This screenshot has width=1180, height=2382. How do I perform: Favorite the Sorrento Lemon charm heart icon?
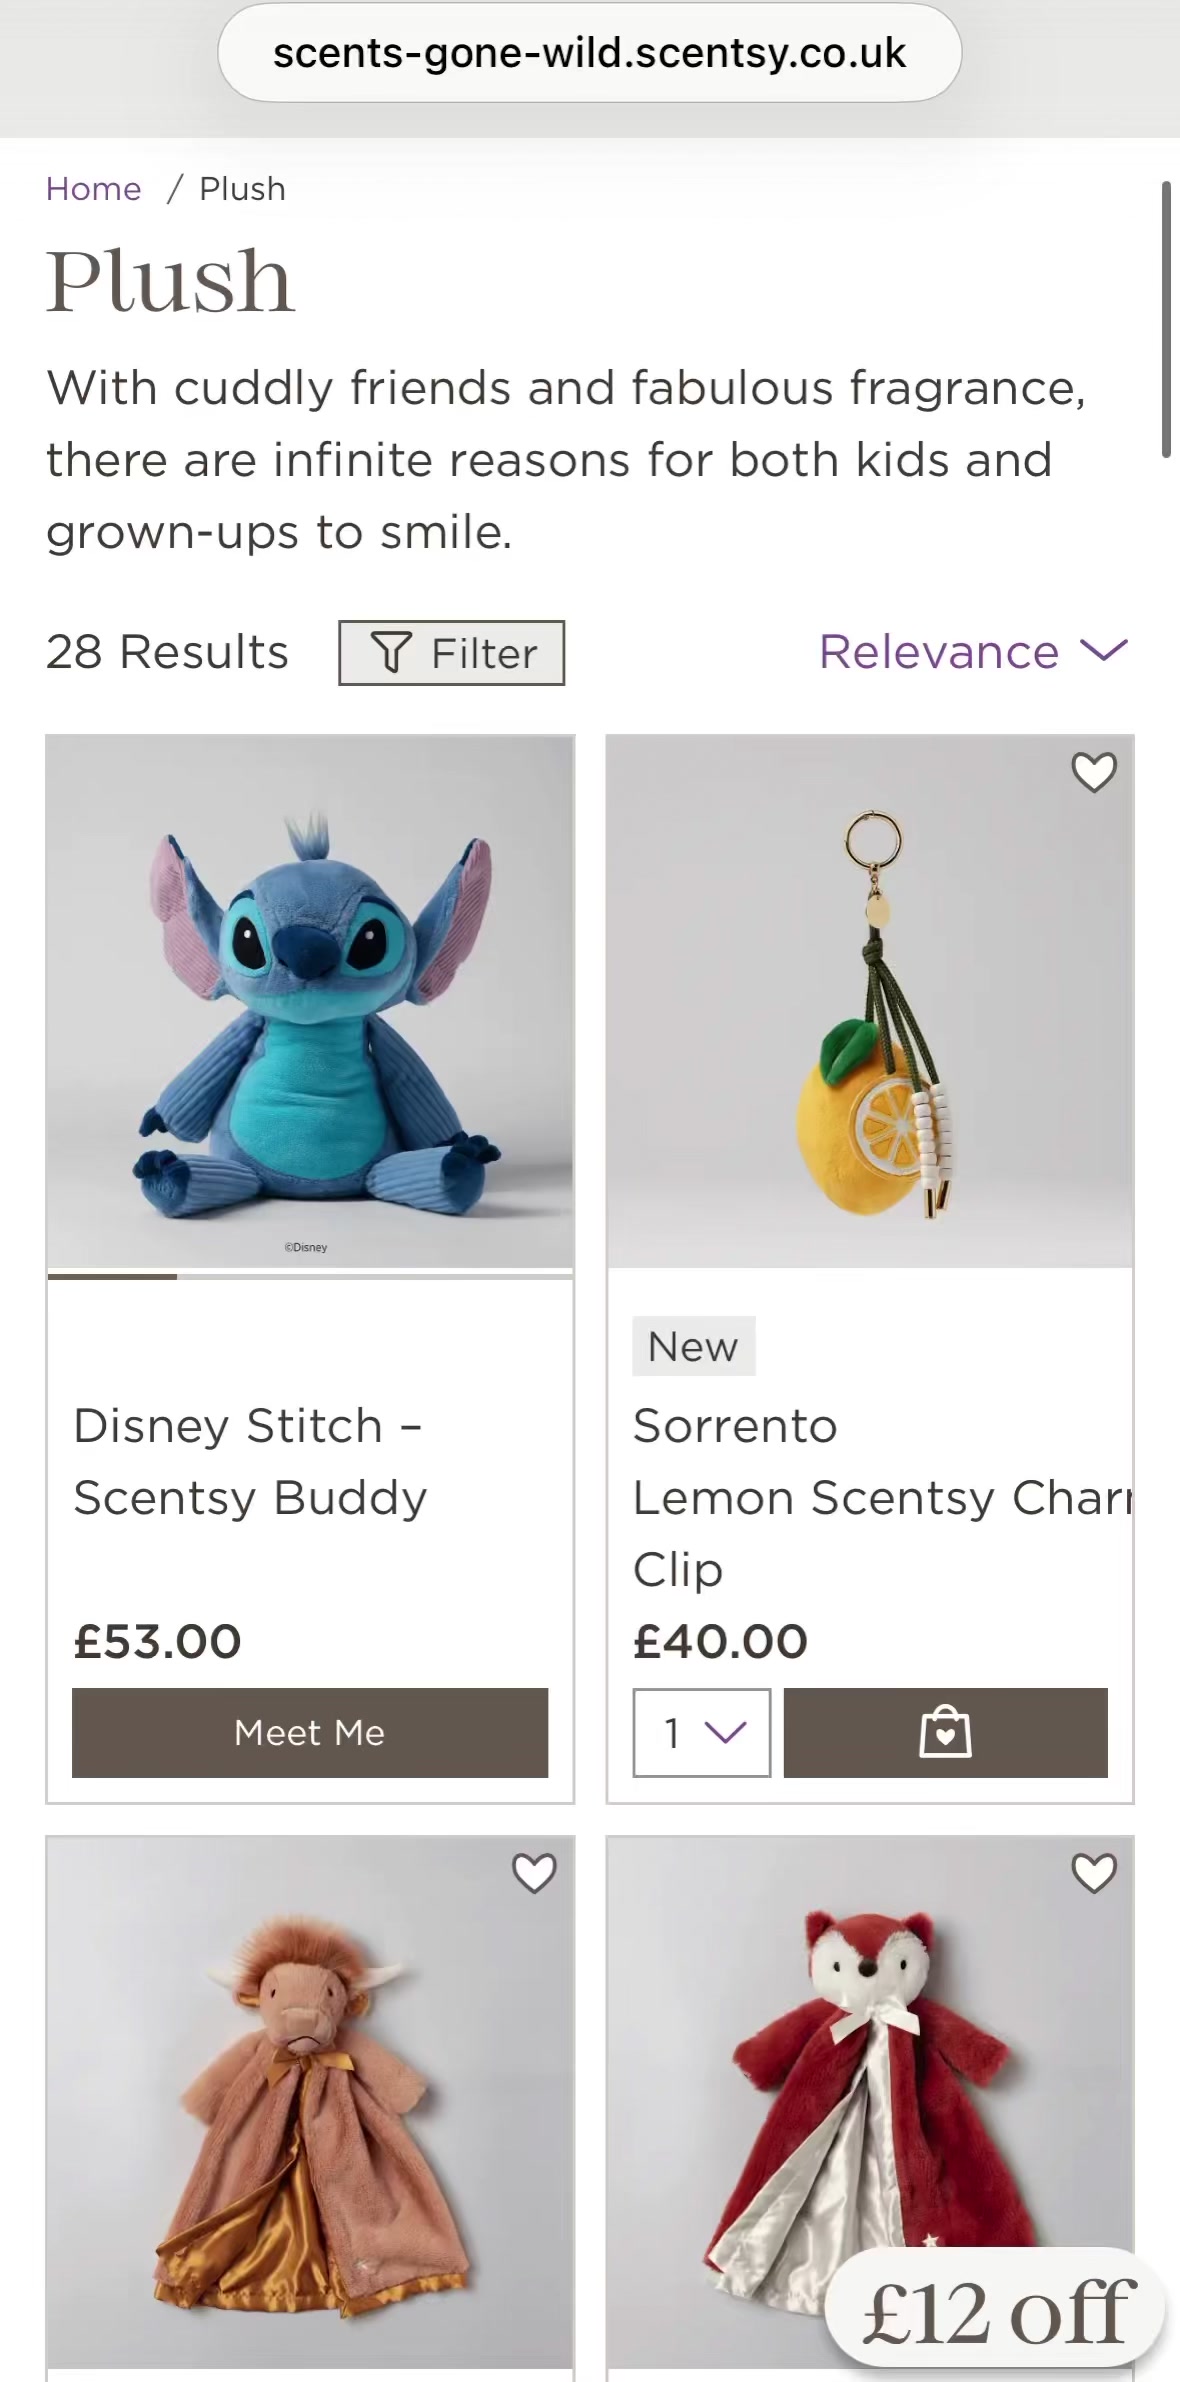pyautogui.click(x=1093, y=772)
